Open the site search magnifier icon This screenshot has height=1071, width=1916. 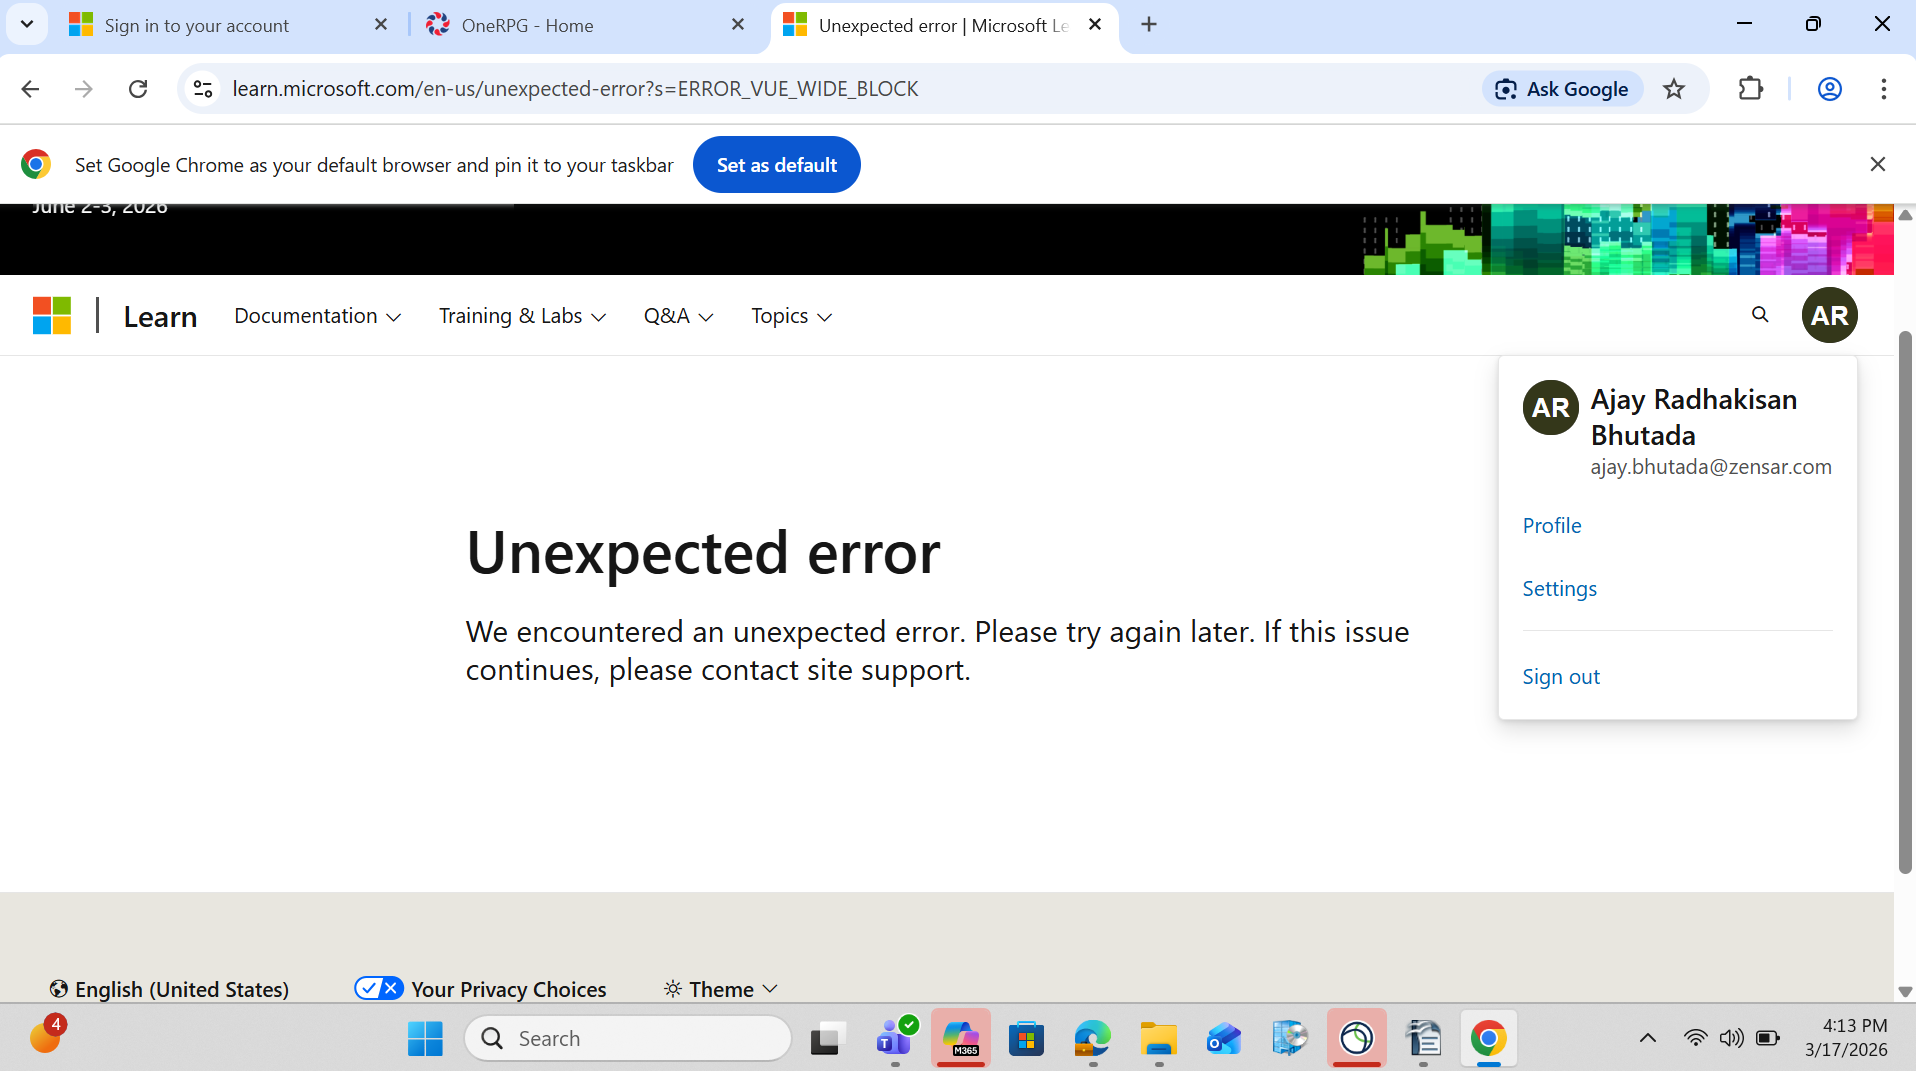(1760, 315)
